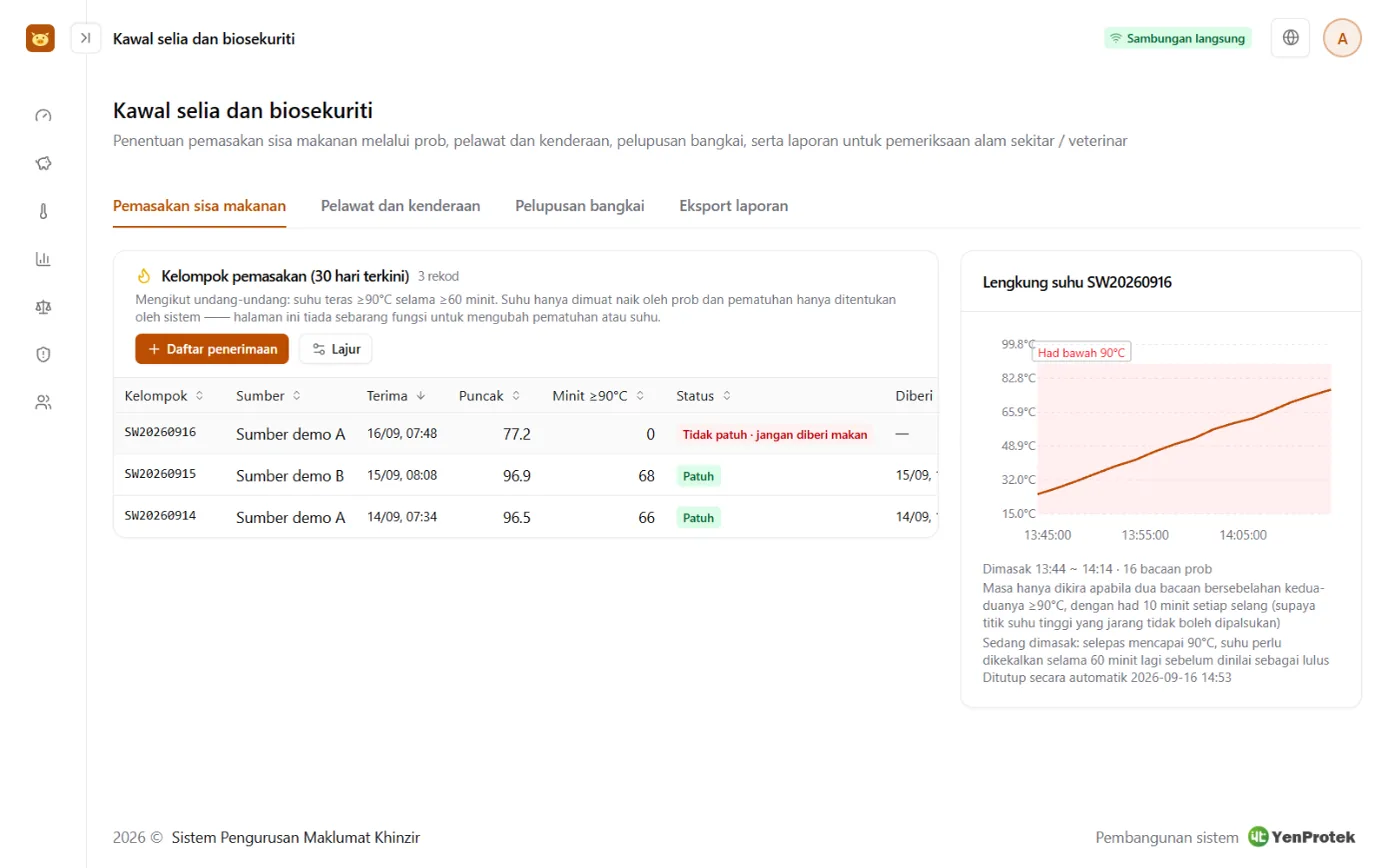Open the users icon in sidebar
This screenshot has width=1388, height=868.
click(x=43, y=402)
